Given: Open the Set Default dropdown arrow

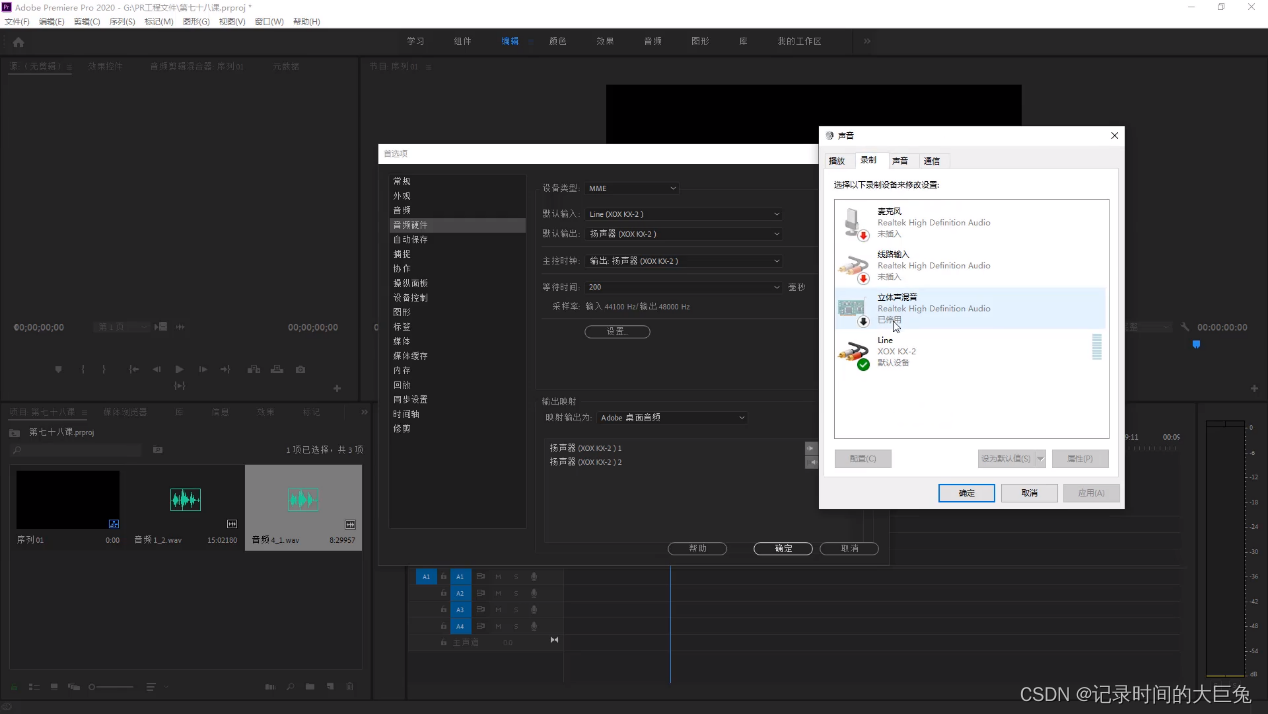Looking at the screenshot, I should [x=1040, y=459].
